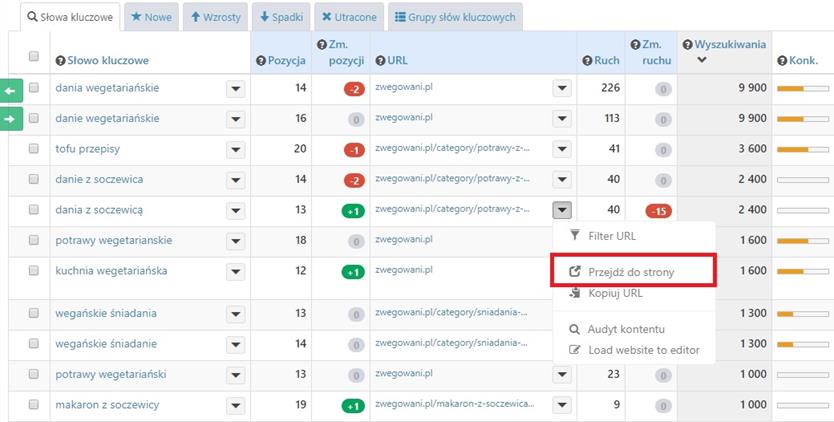
Task: Click the green right arrow beside danie wegetariańskie
Action: tap(11, 119)
